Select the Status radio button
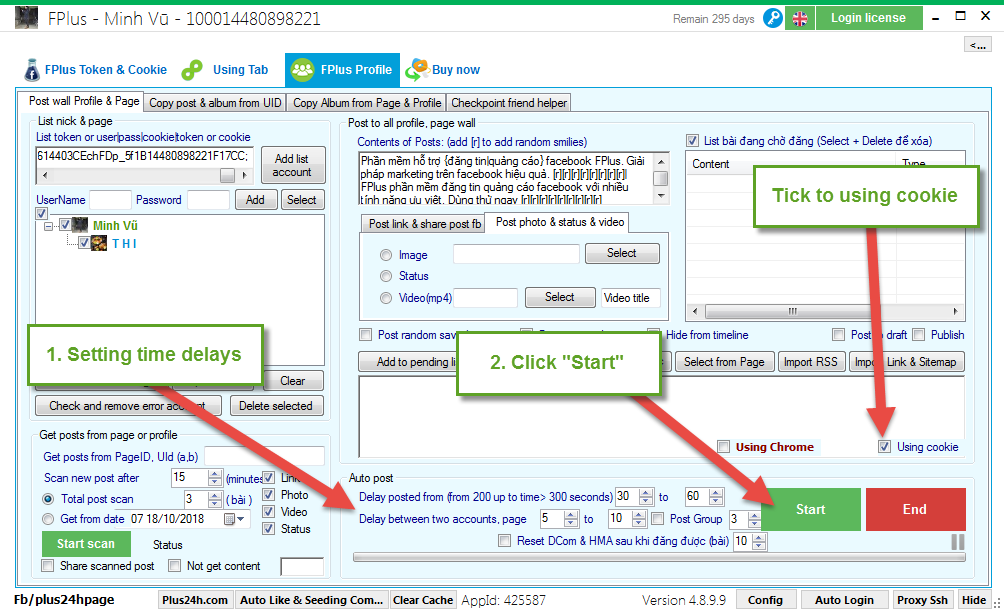The image size is (1004, 612). [385, 276]
